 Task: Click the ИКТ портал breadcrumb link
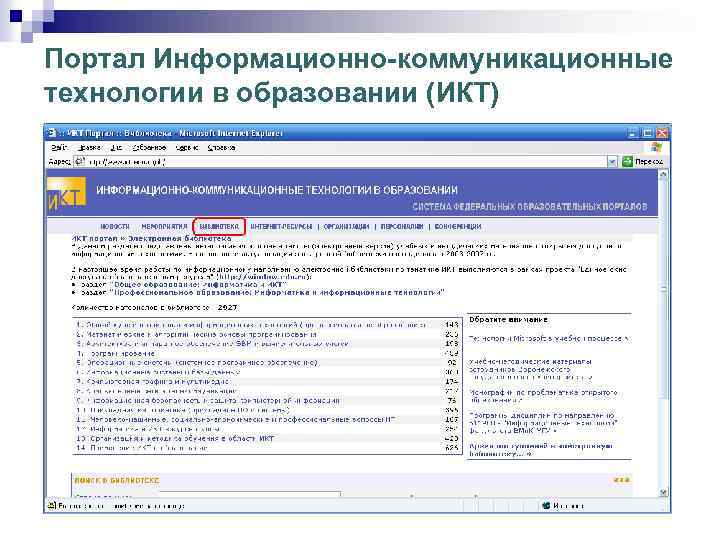point(95,238)
